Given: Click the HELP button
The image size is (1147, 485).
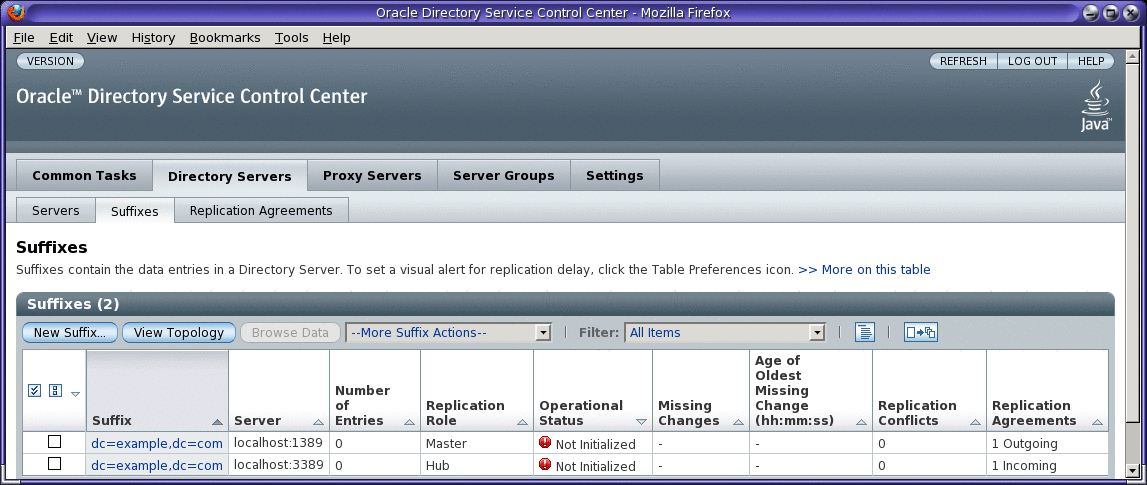Looking at the screenshot, I should [1091, 61].
